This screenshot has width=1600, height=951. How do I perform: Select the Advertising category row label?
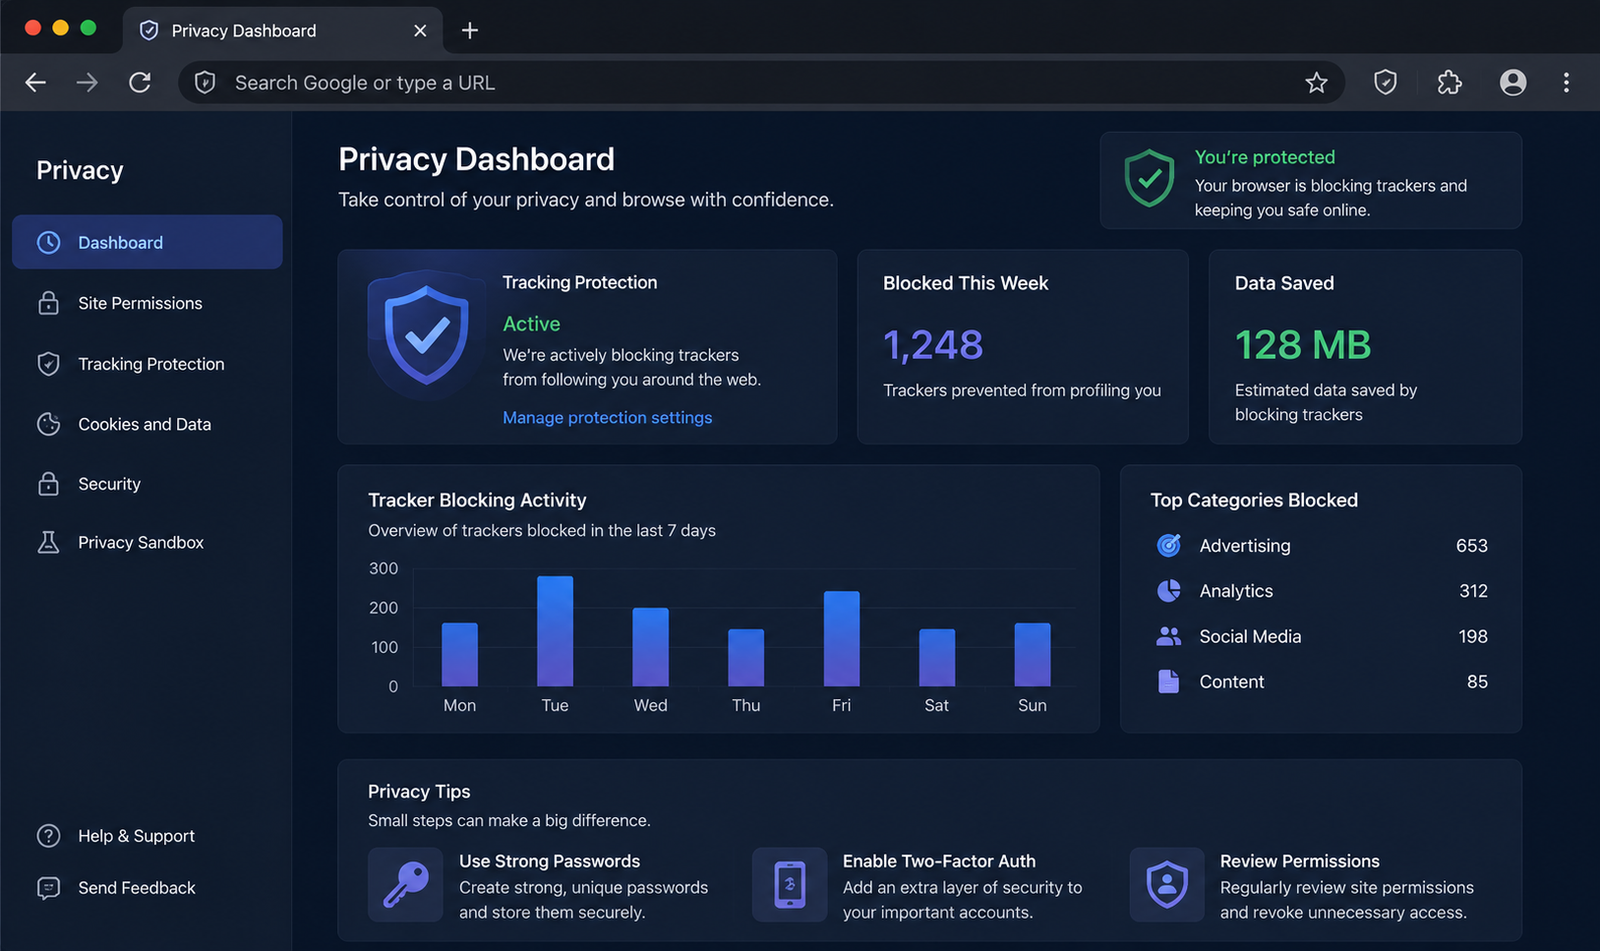[1245, 546]
